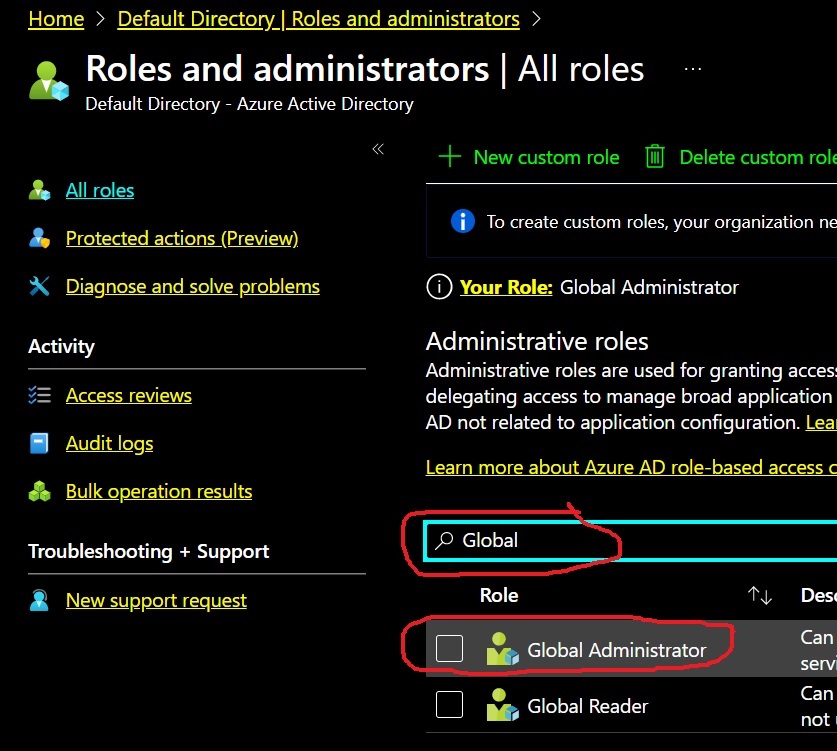Click the Global Administrator role icon
Image resolution: width=837 pixels, height=751 pixels.
tap(502, 649)
